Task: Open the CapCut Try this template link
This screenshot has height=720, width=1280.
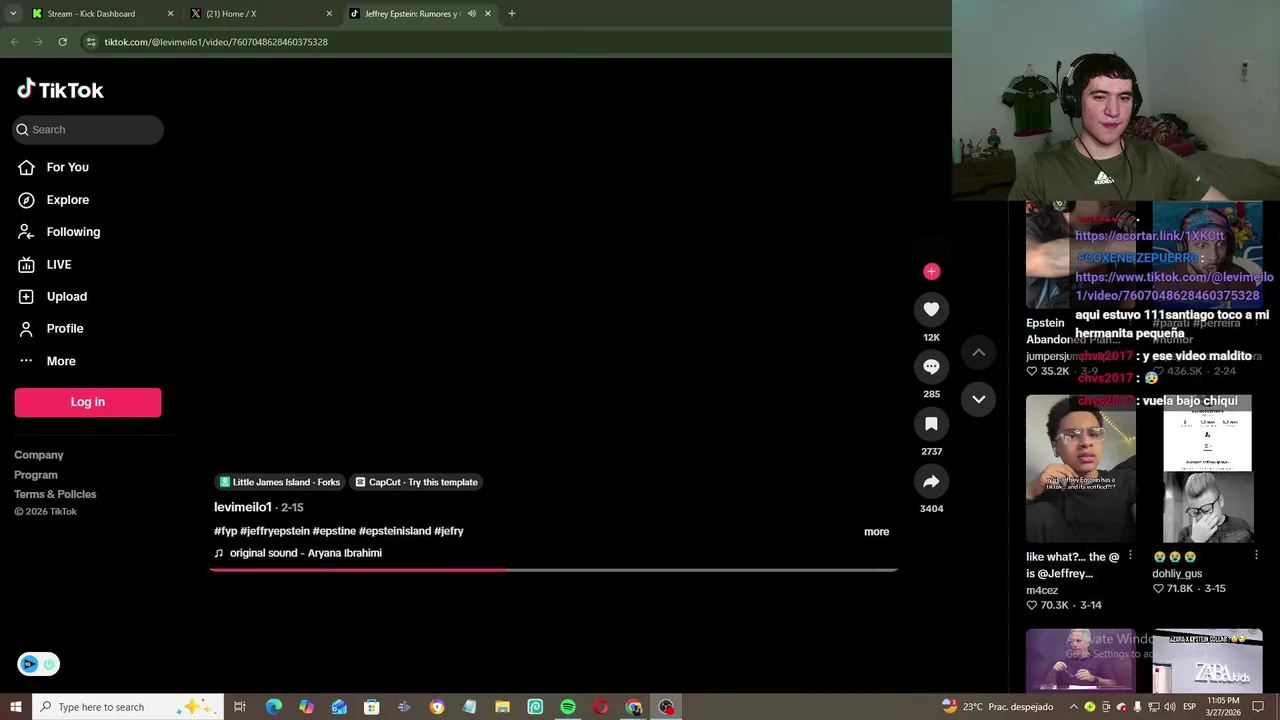Action: pyautogui.click(x=416, y=482)
